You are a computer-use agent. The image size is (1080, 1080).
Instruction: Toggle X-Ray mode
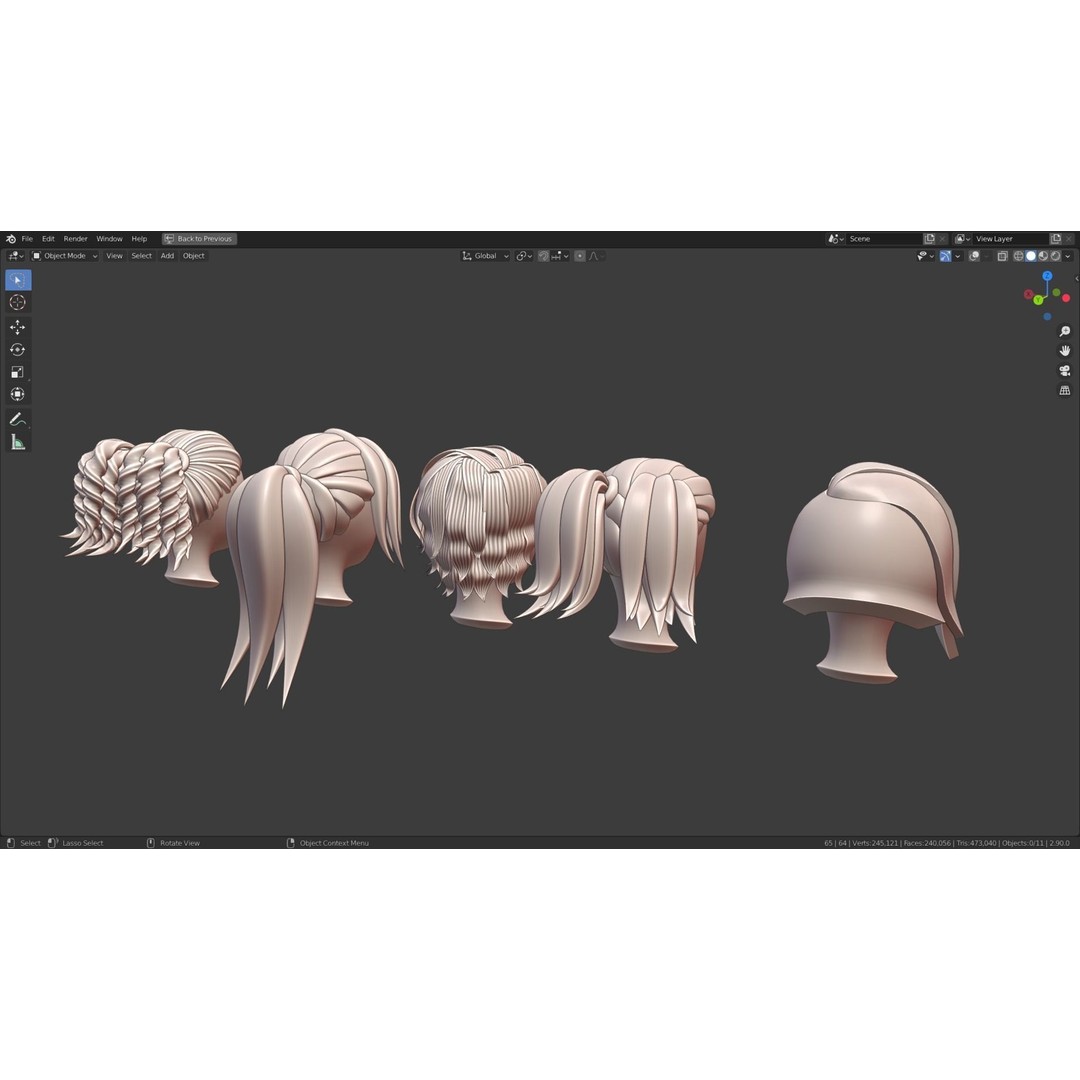coord(1003,256)
